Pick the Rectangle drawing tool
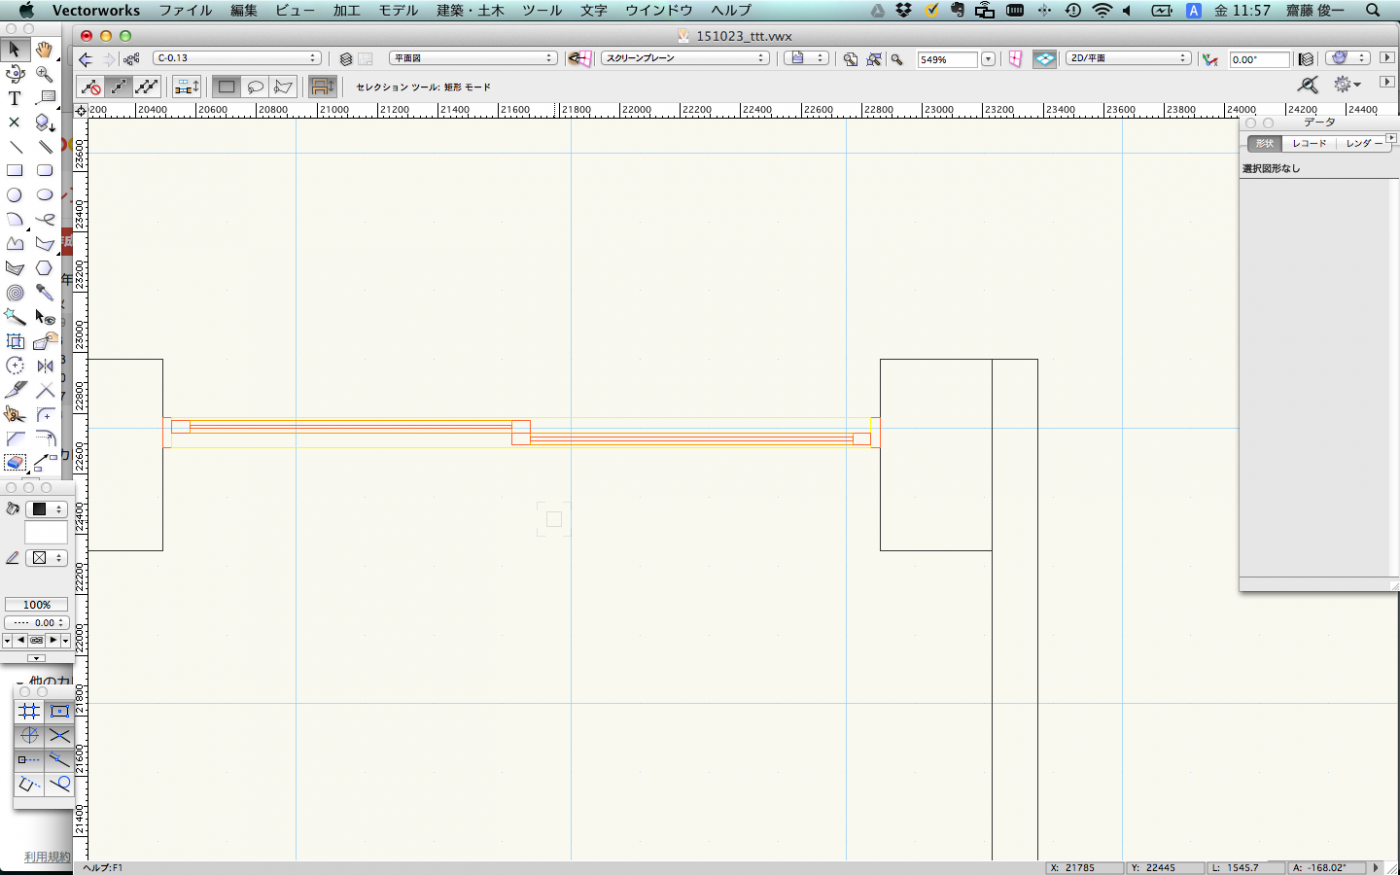The image size is (1400, 875). click(x=14, y=171)
